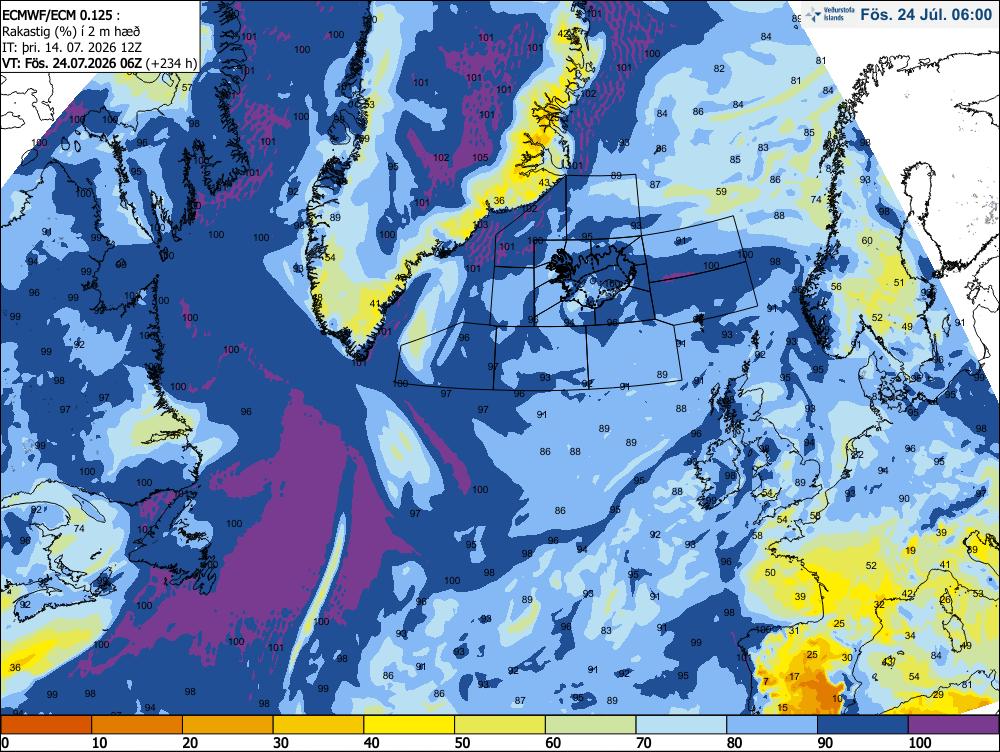The image size is (1000, 752).
Task: Click the '34' humidity value on the map
Action: coord(910,635)
